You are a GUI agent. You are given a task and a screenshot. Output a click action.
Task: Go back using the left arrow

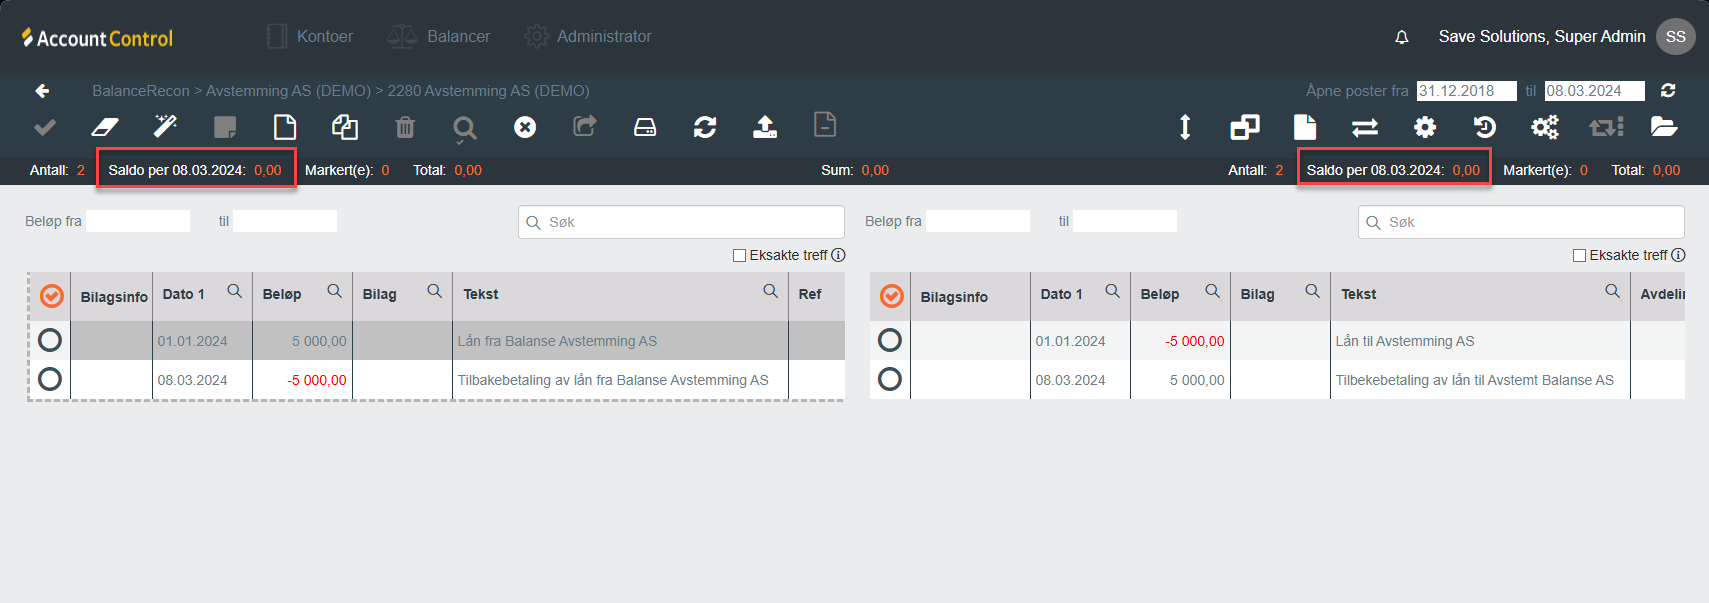pos(42,91)
